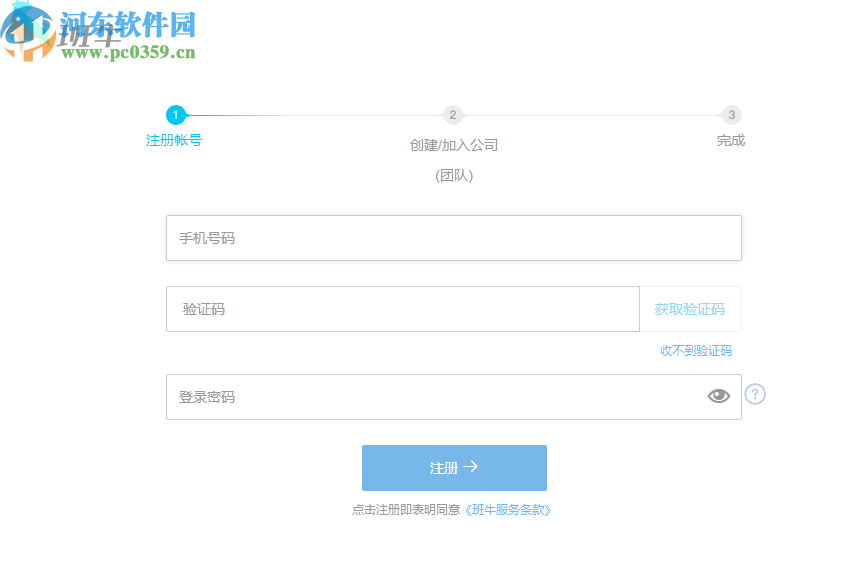The height and width of the screenshot is (562, 850).
Task: Select the step 2 circle indicator
Action: [x=453, y=115]
